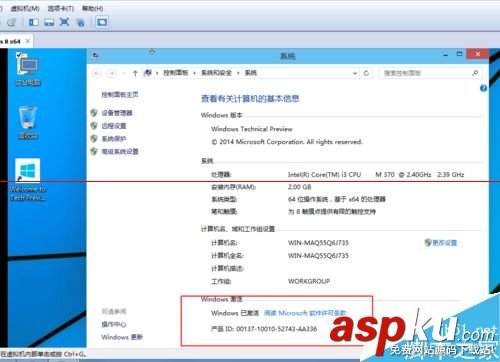Open the address bar history dropdown
The width and height of the screenshot is (500, 362).
pos(355,73)
